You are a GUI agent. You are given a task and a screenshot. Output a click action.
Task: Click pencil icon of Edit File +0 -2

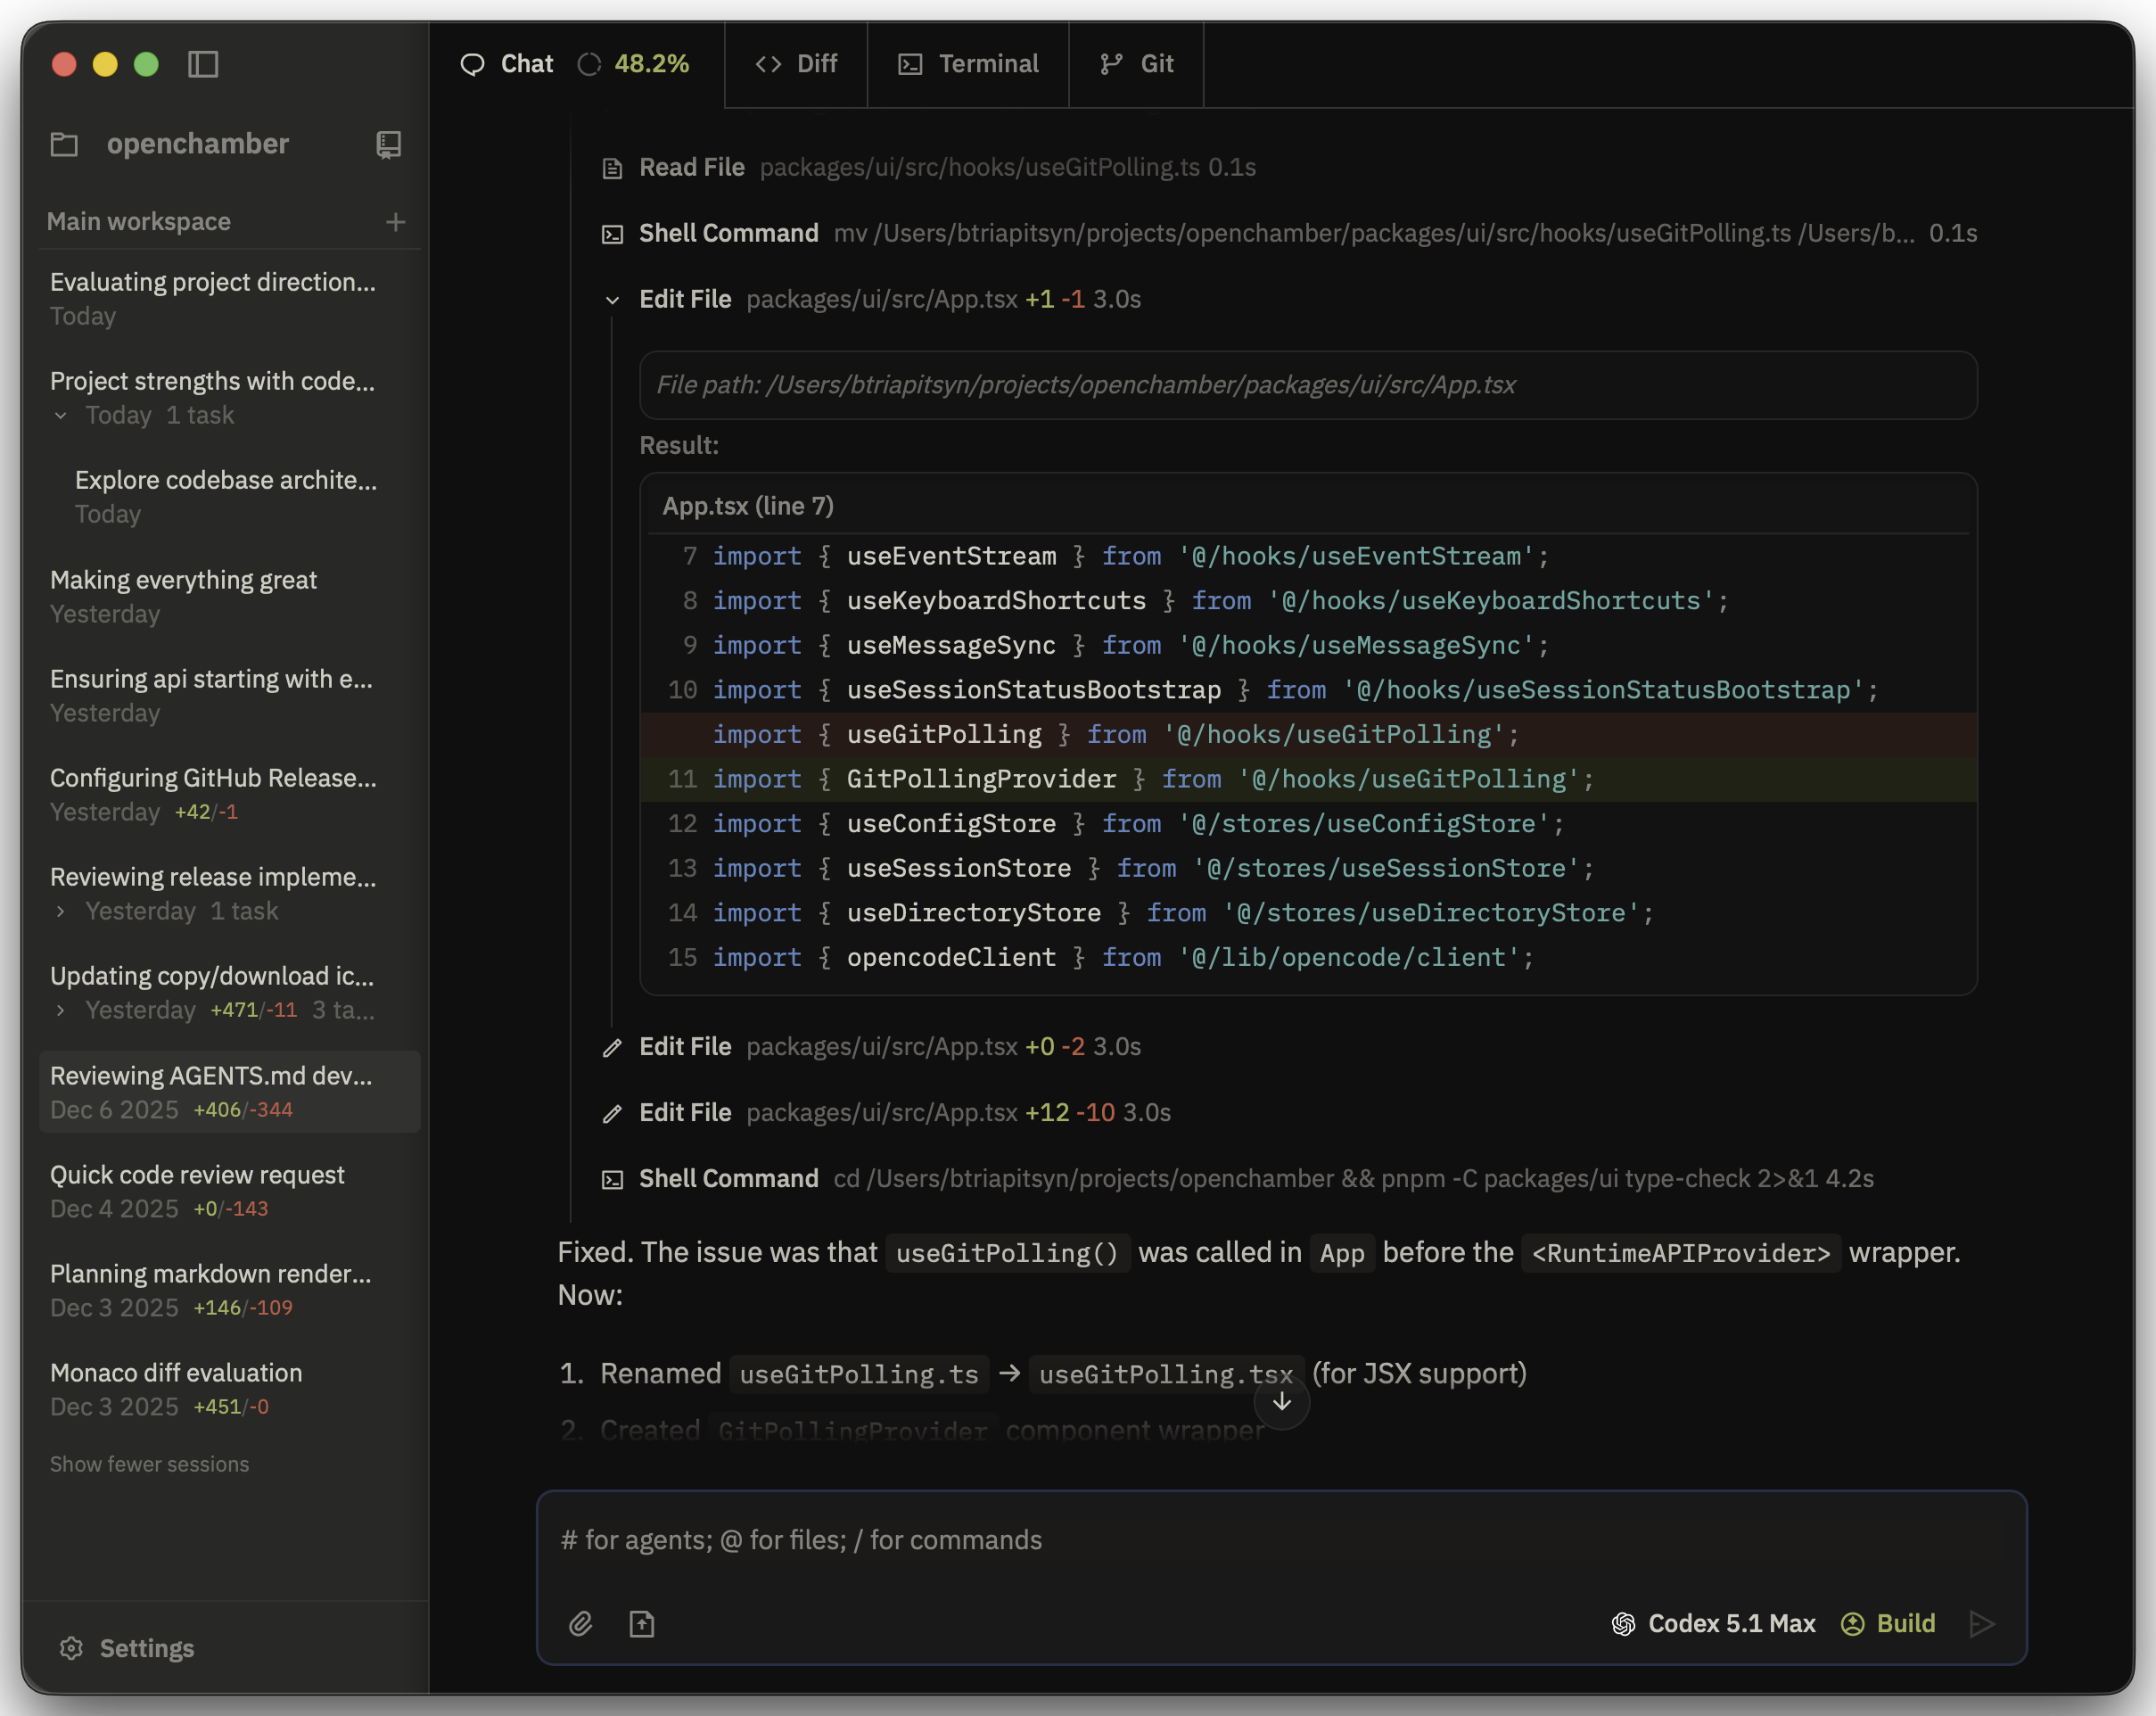tap(612, 1047)
